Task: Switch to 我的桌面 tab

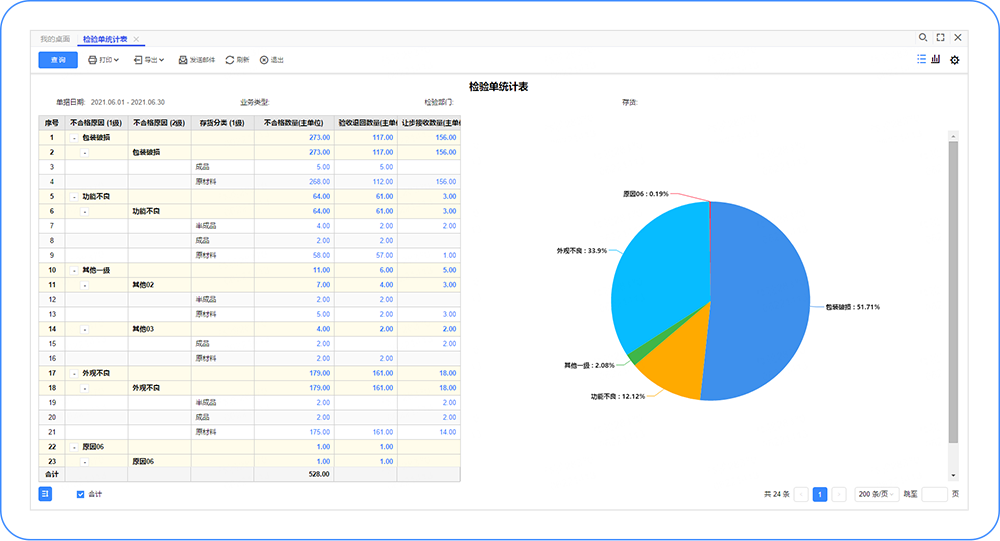Action: (x=56, y=38)
